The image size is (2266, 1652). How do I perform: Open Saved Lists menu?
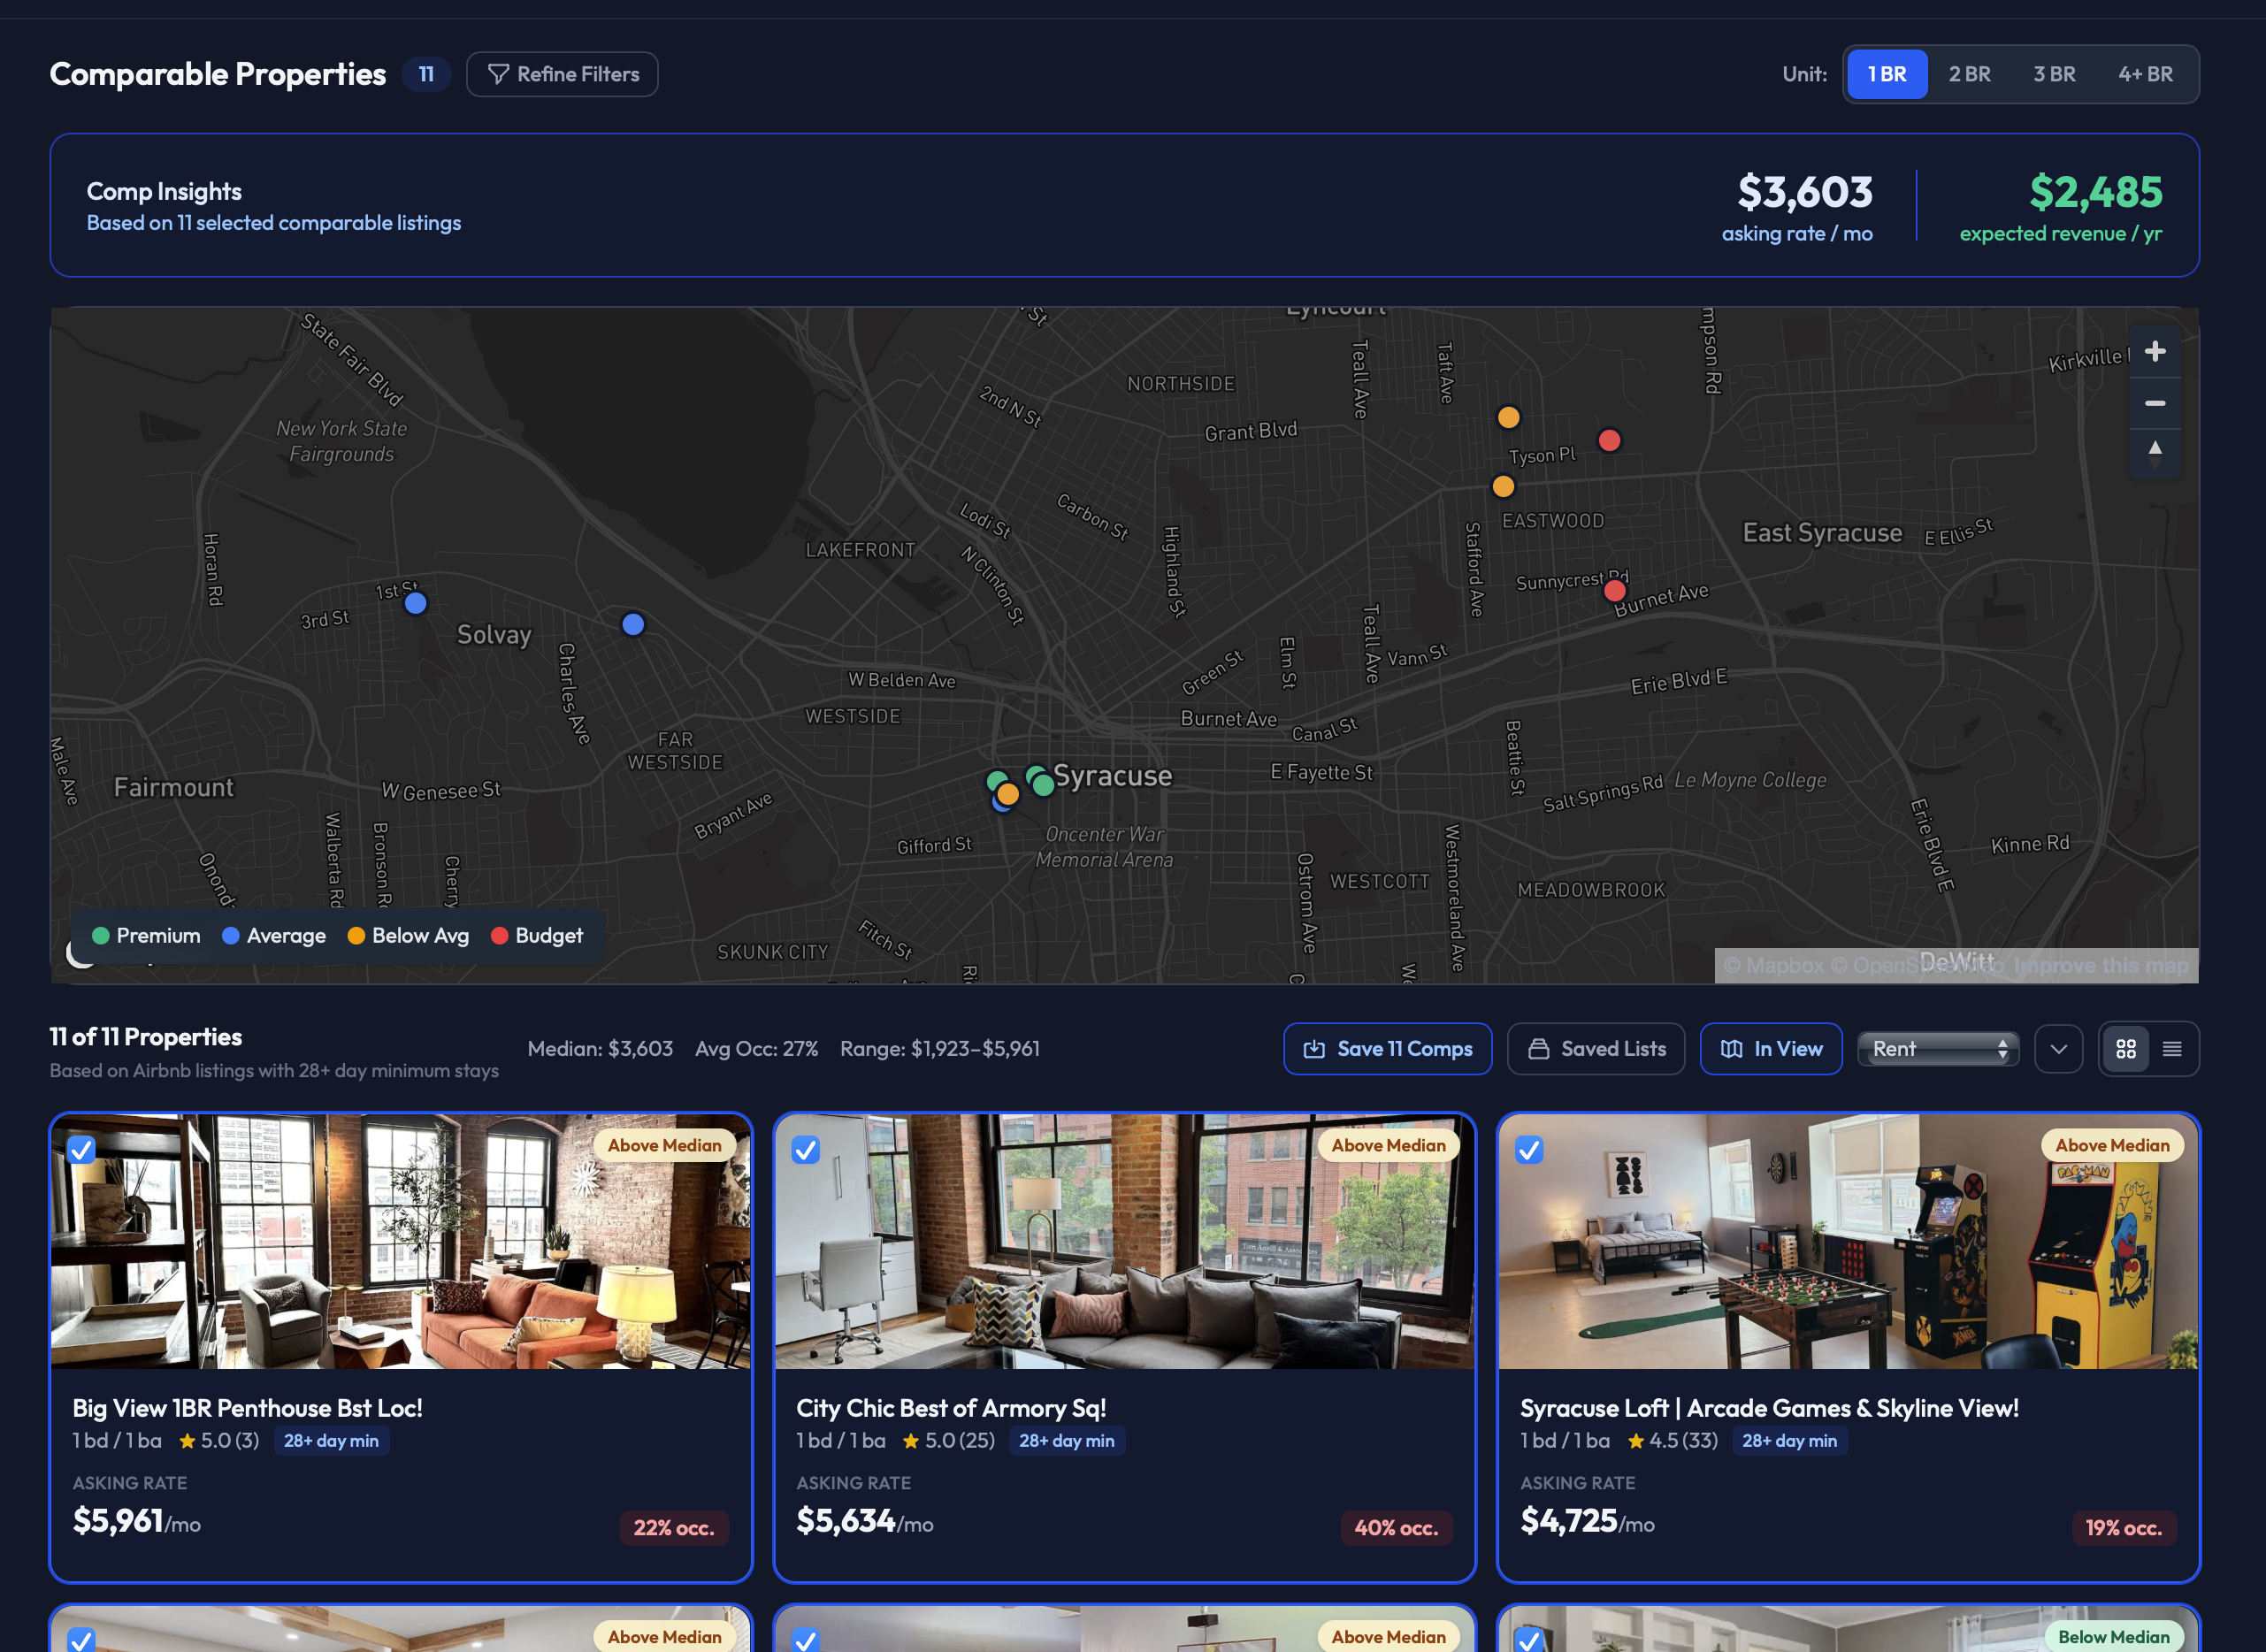(x=1596, y=1049)
